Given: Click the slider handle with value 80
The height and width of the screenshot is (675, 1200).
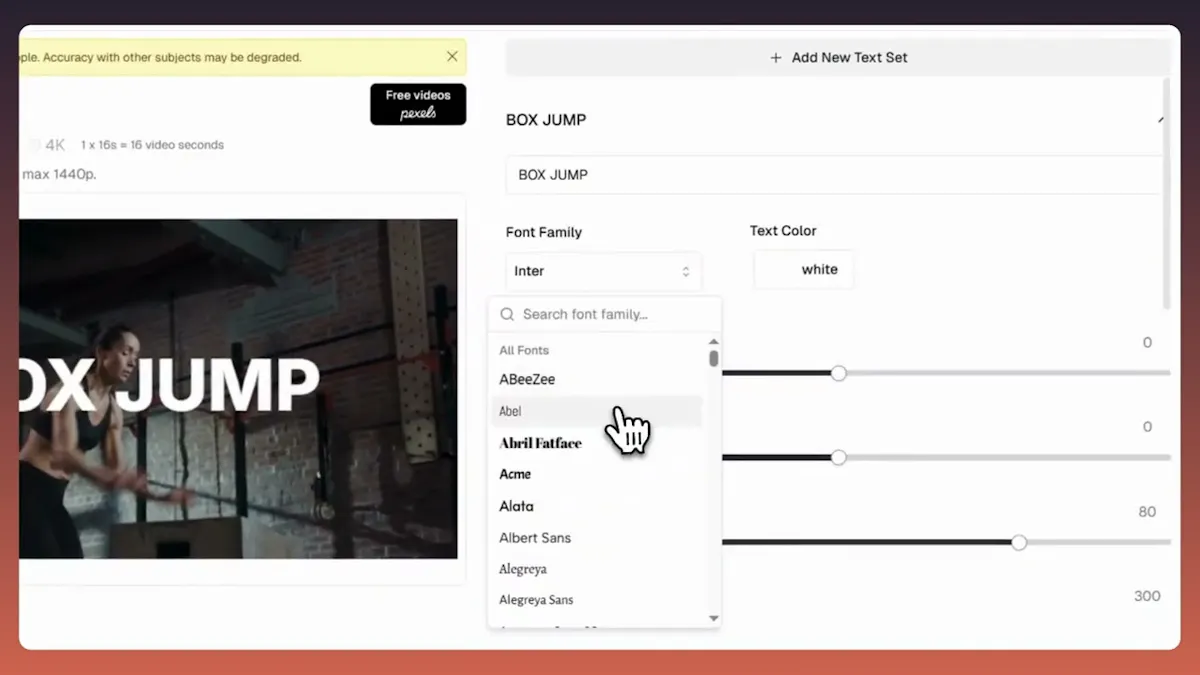Looking at the screenshot, I should click(x=1019, y=542).
